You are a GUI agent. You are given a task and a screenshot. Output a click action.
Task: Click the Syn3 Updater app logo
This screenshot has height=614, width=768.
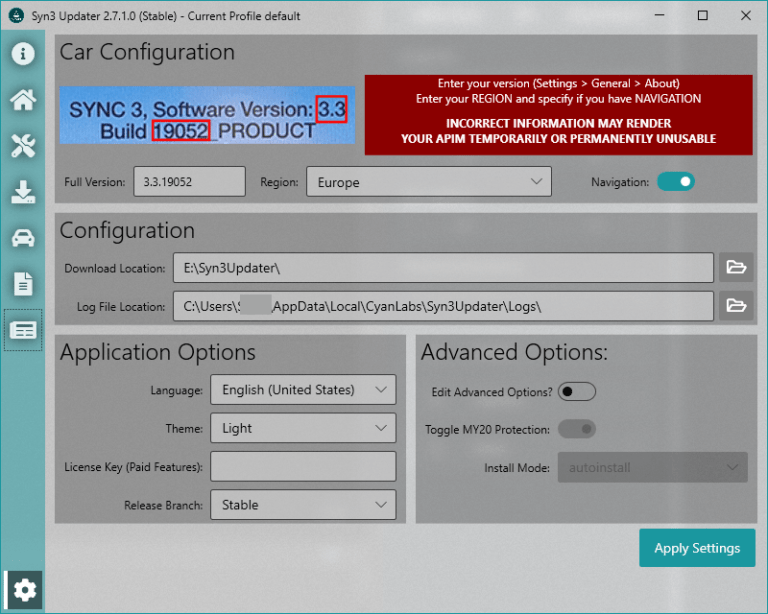click(16, 16)
